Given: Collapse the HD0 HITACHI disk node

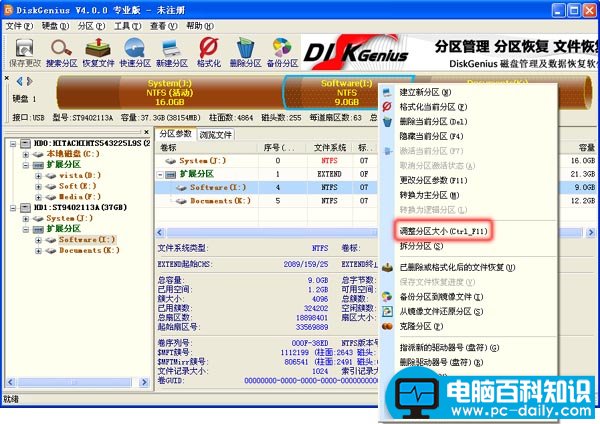Looking at the screenshot, I should click(13, 144).
